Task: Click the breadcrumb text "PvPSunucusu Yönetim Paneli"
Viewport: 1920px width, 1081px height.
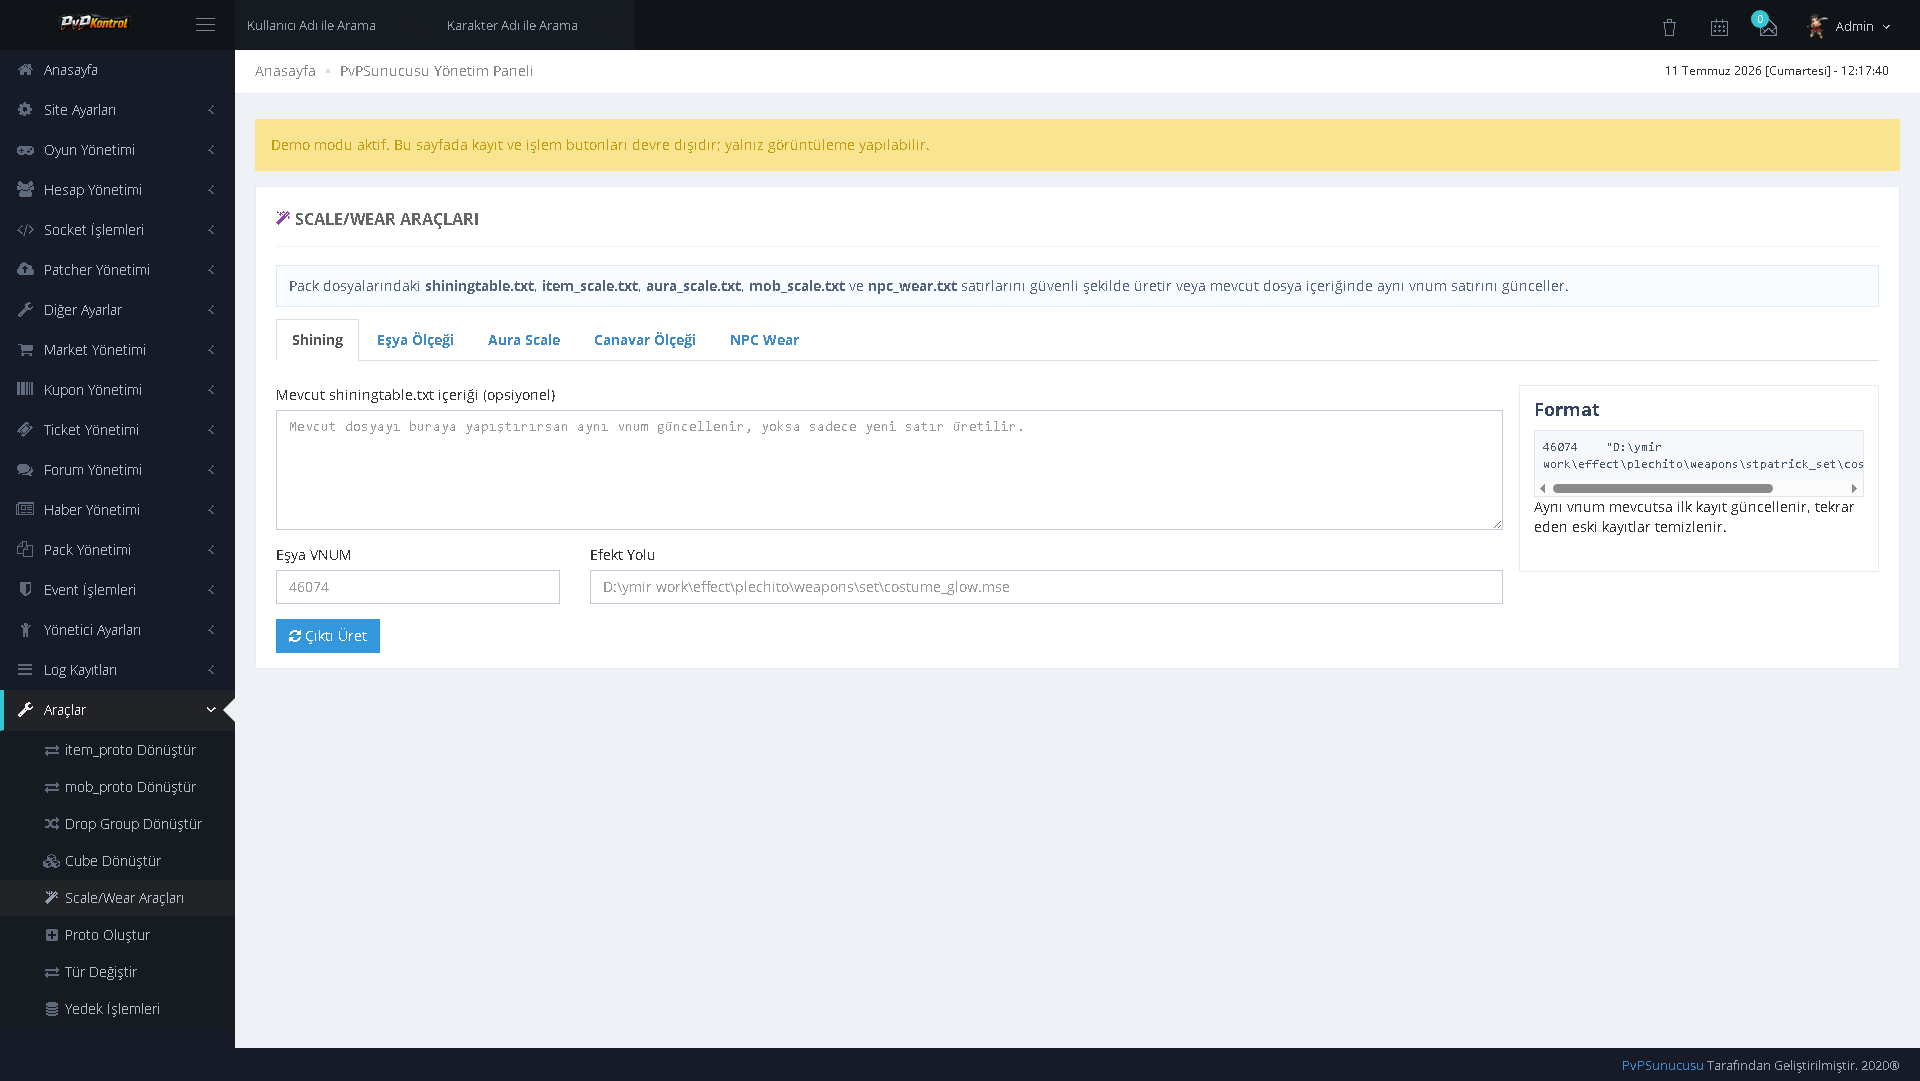Action: point(436,71)
